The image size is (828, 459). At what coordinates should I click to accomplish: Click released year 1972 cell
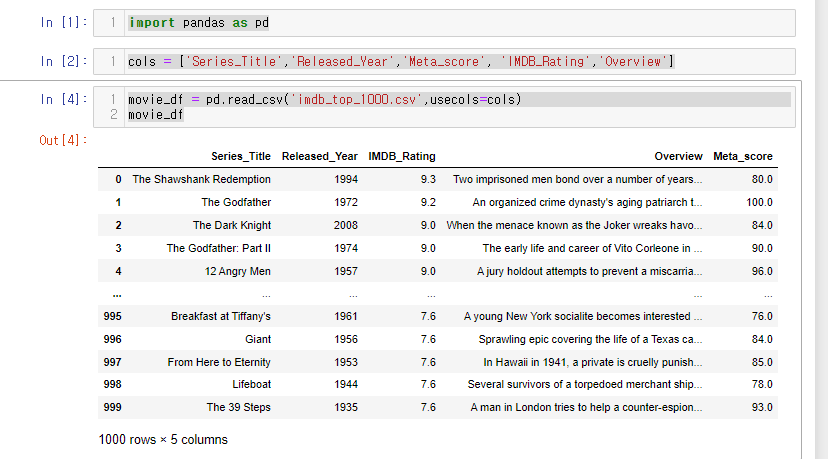point(346,202)
